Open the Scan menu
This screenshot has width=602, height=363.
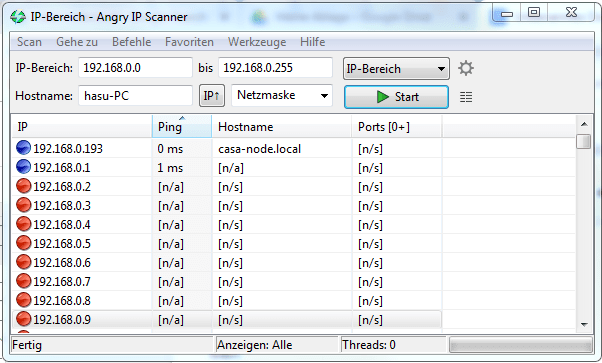[29, 42]
